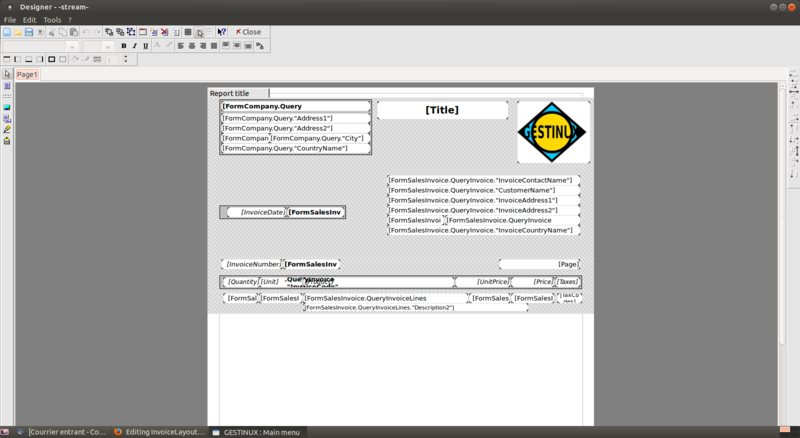Click the vertical align top icon
Image resolution: width=800 pixels, height=438 pixels.
click(x=226, y=46)
